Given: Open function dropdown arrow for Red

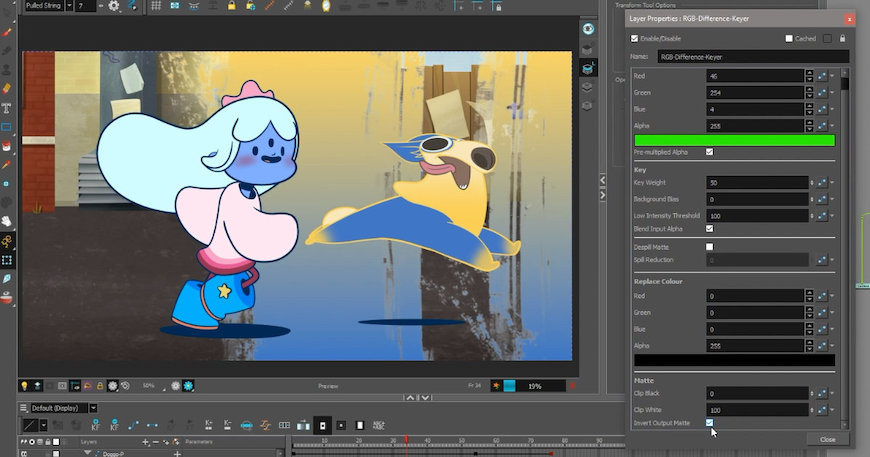Looking at the screenshot, I should coord(832,76).
